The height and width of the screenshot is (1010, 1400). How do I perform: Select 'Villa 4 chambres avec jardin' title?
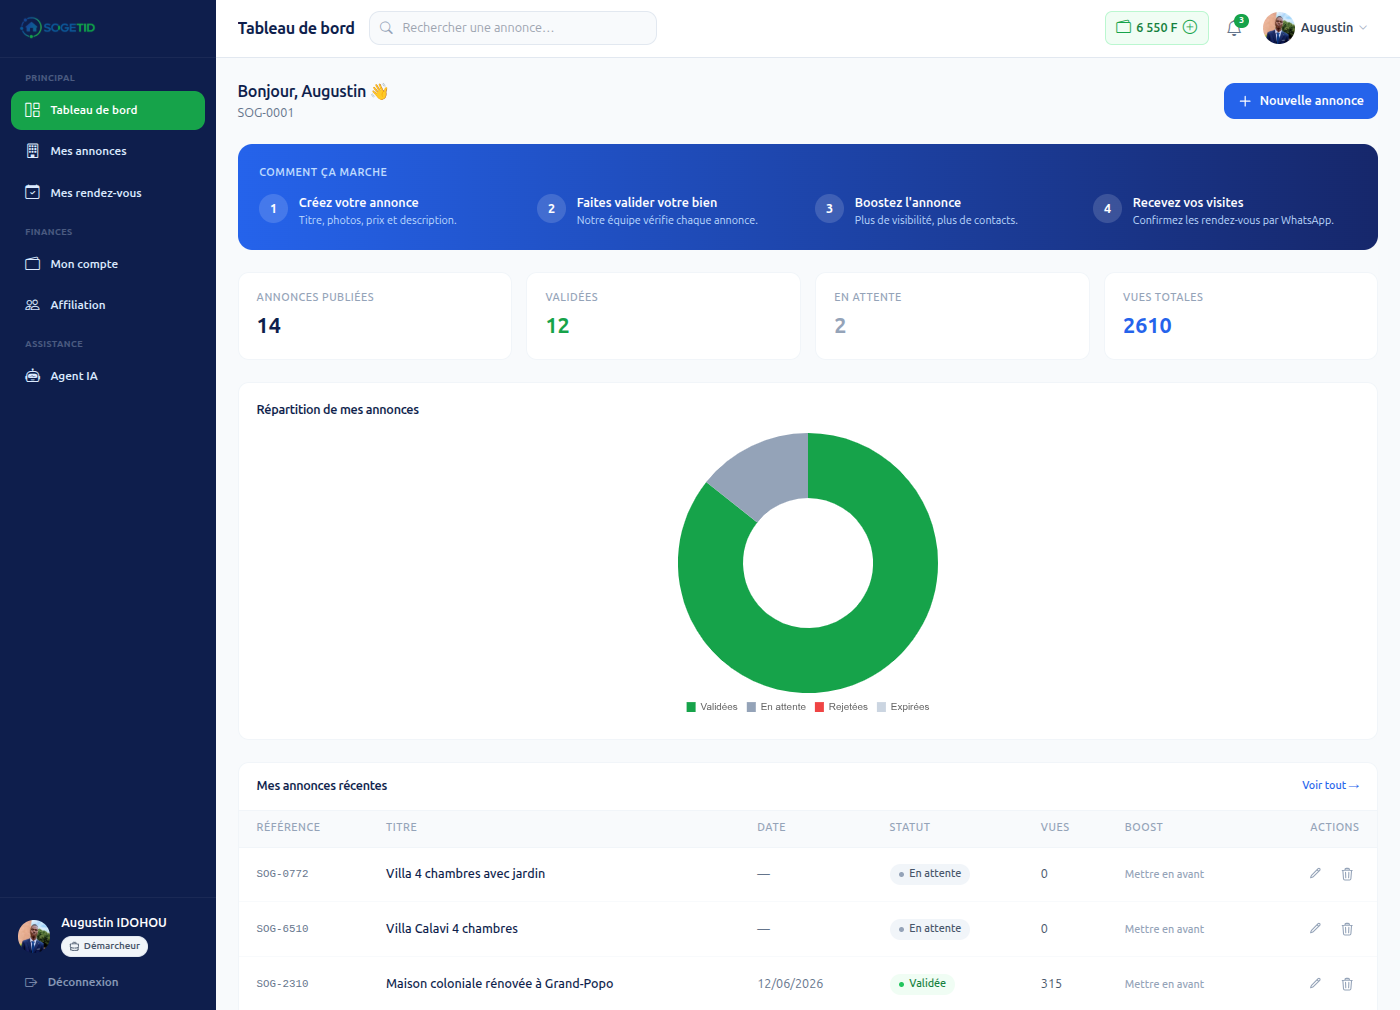coord(465,874)
